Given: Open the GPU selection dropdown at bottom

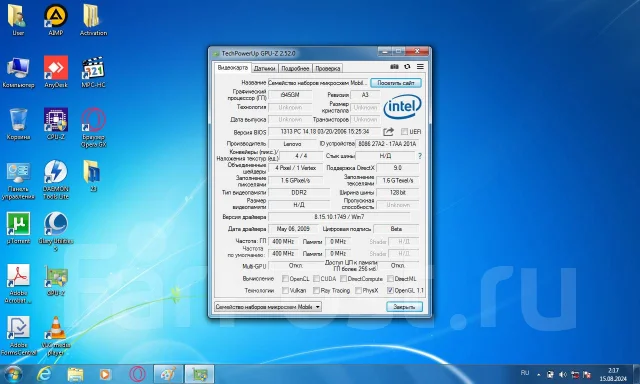Looking at the screenshot, I should pyautogui.click(x=268, y=306).
